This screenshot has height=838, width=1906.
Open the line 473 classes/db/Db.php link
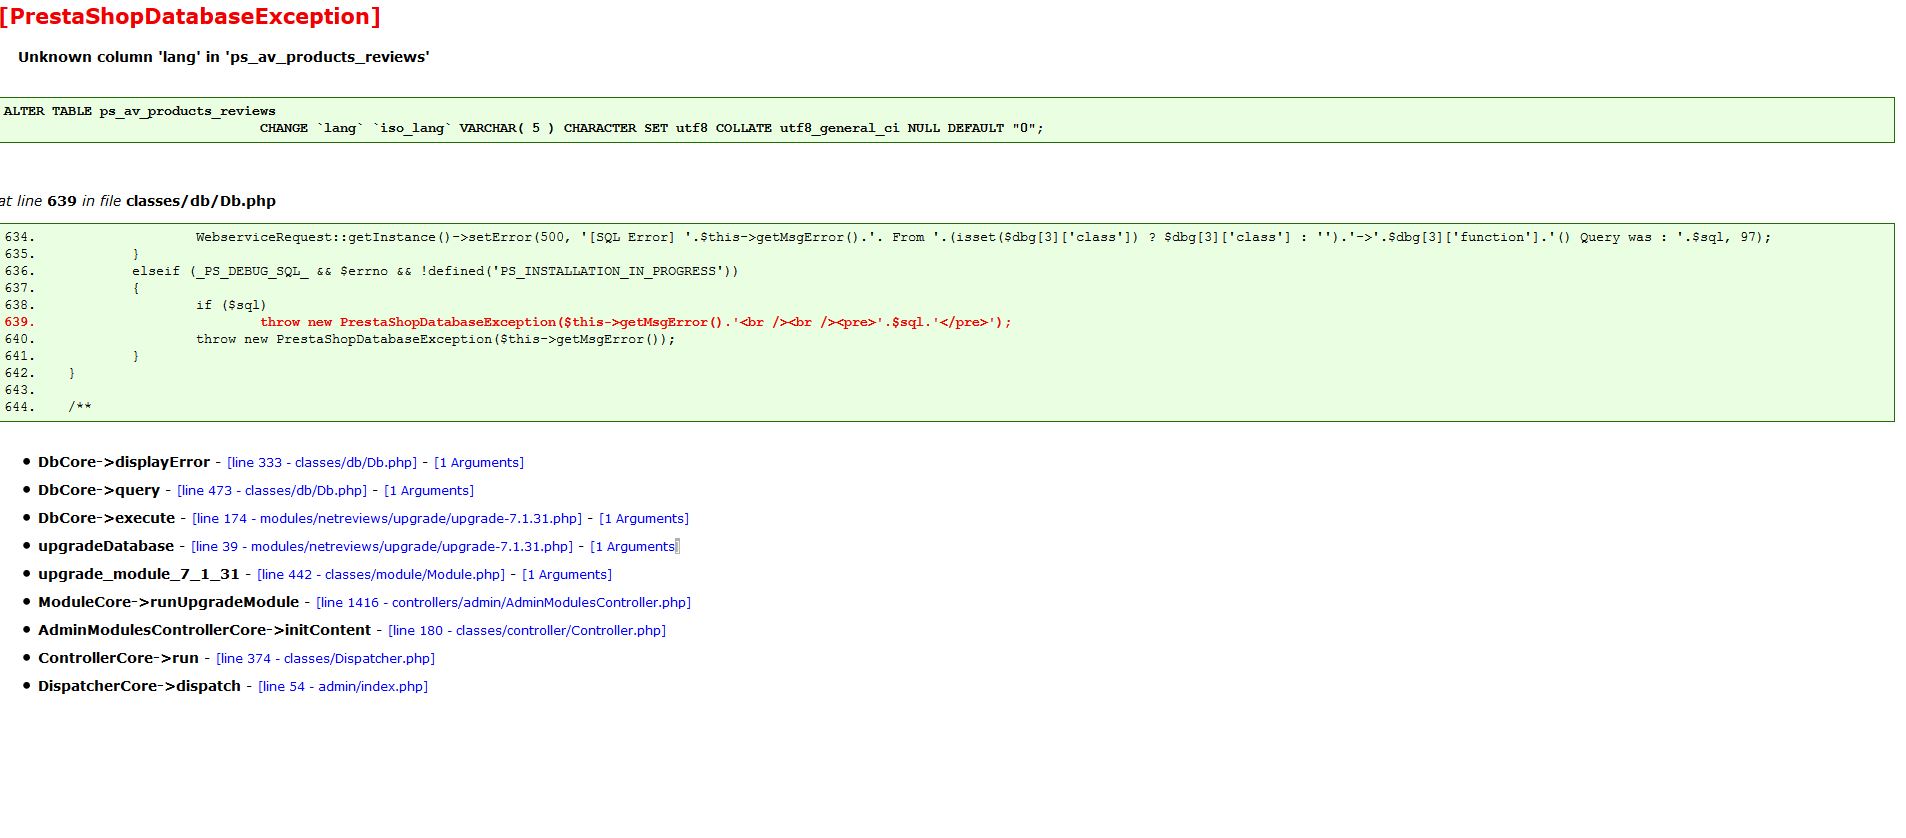coord(272,491)
